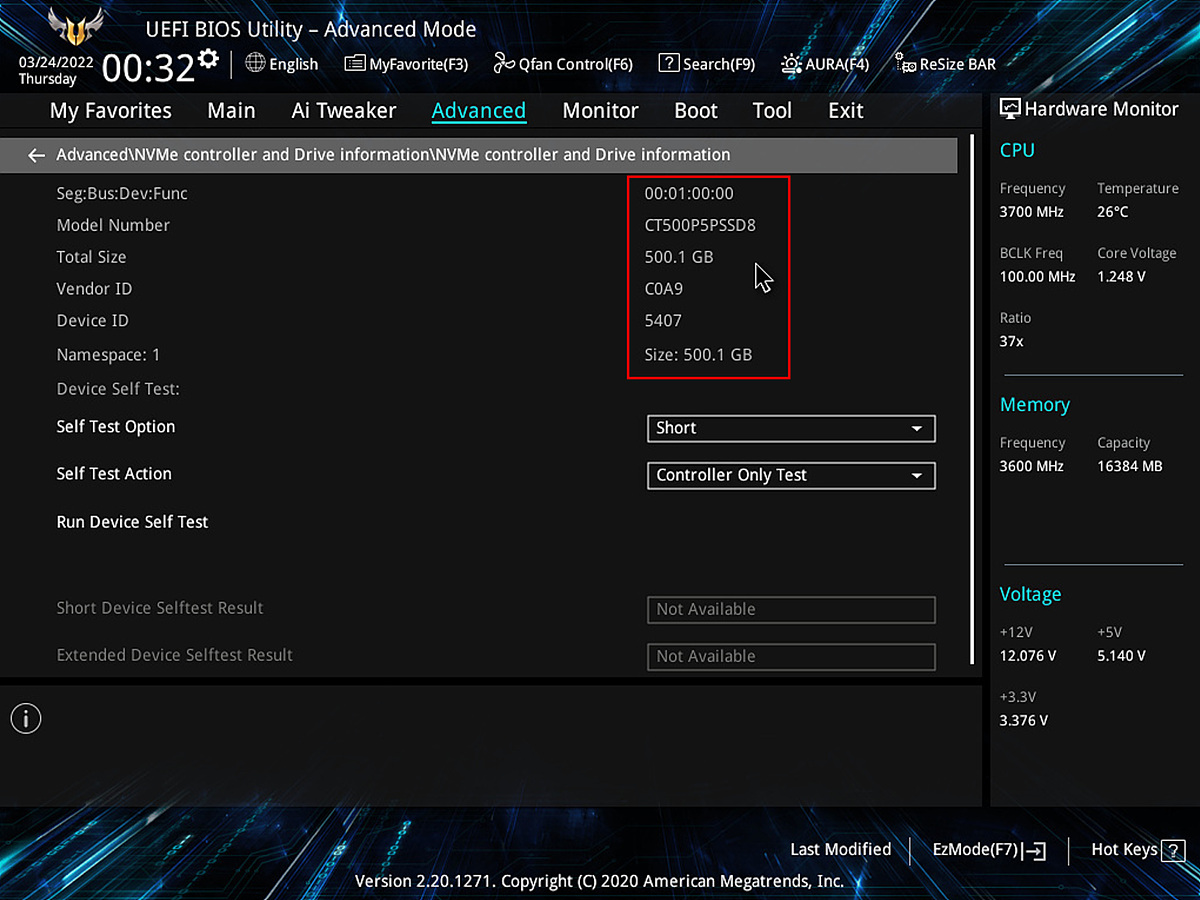Open the Ai Tweaker tab
The height and width of the screenshot is (900, 1200).
coord(344,111)
